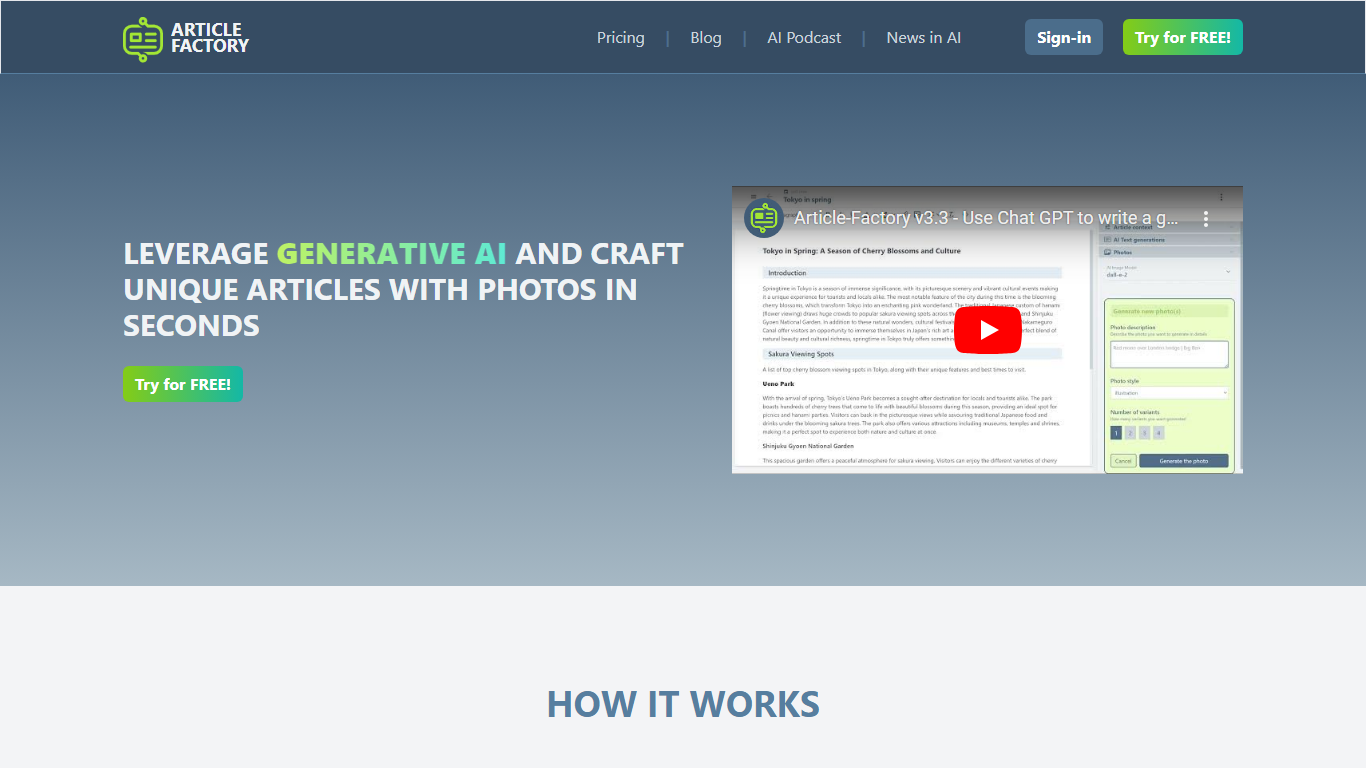
Task: Expand the Photo style dropdown in video
Action: tap(1169, 393)
